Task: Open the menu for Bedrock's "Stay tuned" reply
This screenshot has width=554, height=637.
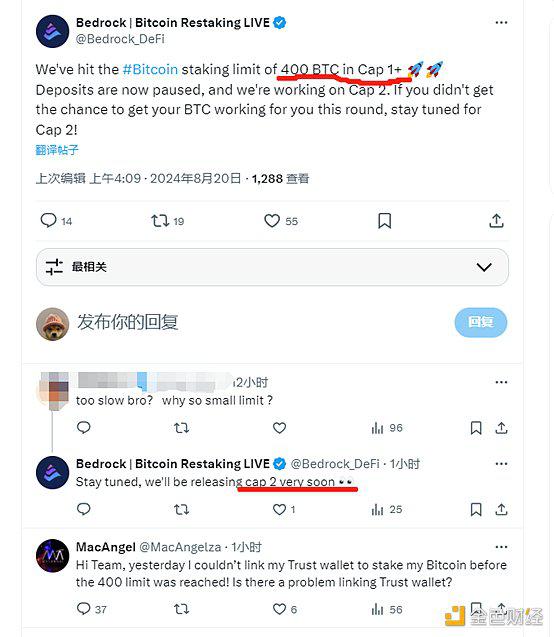Action: coord(501,464)
